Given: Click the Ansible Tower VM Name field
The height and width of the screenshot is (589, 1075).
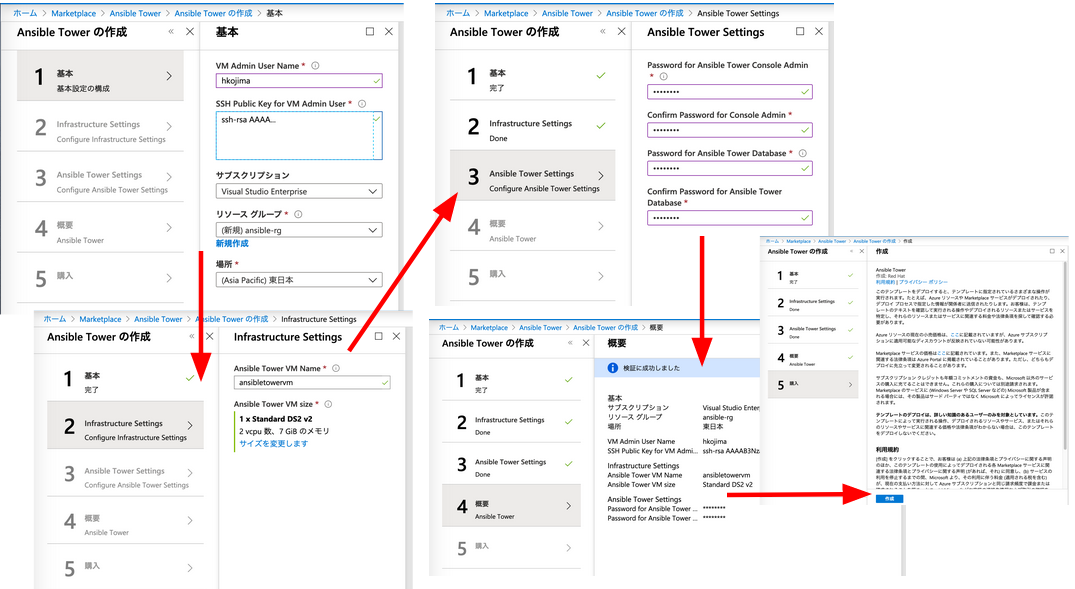Looking at the screenshot, I should (x=312, y=382).
